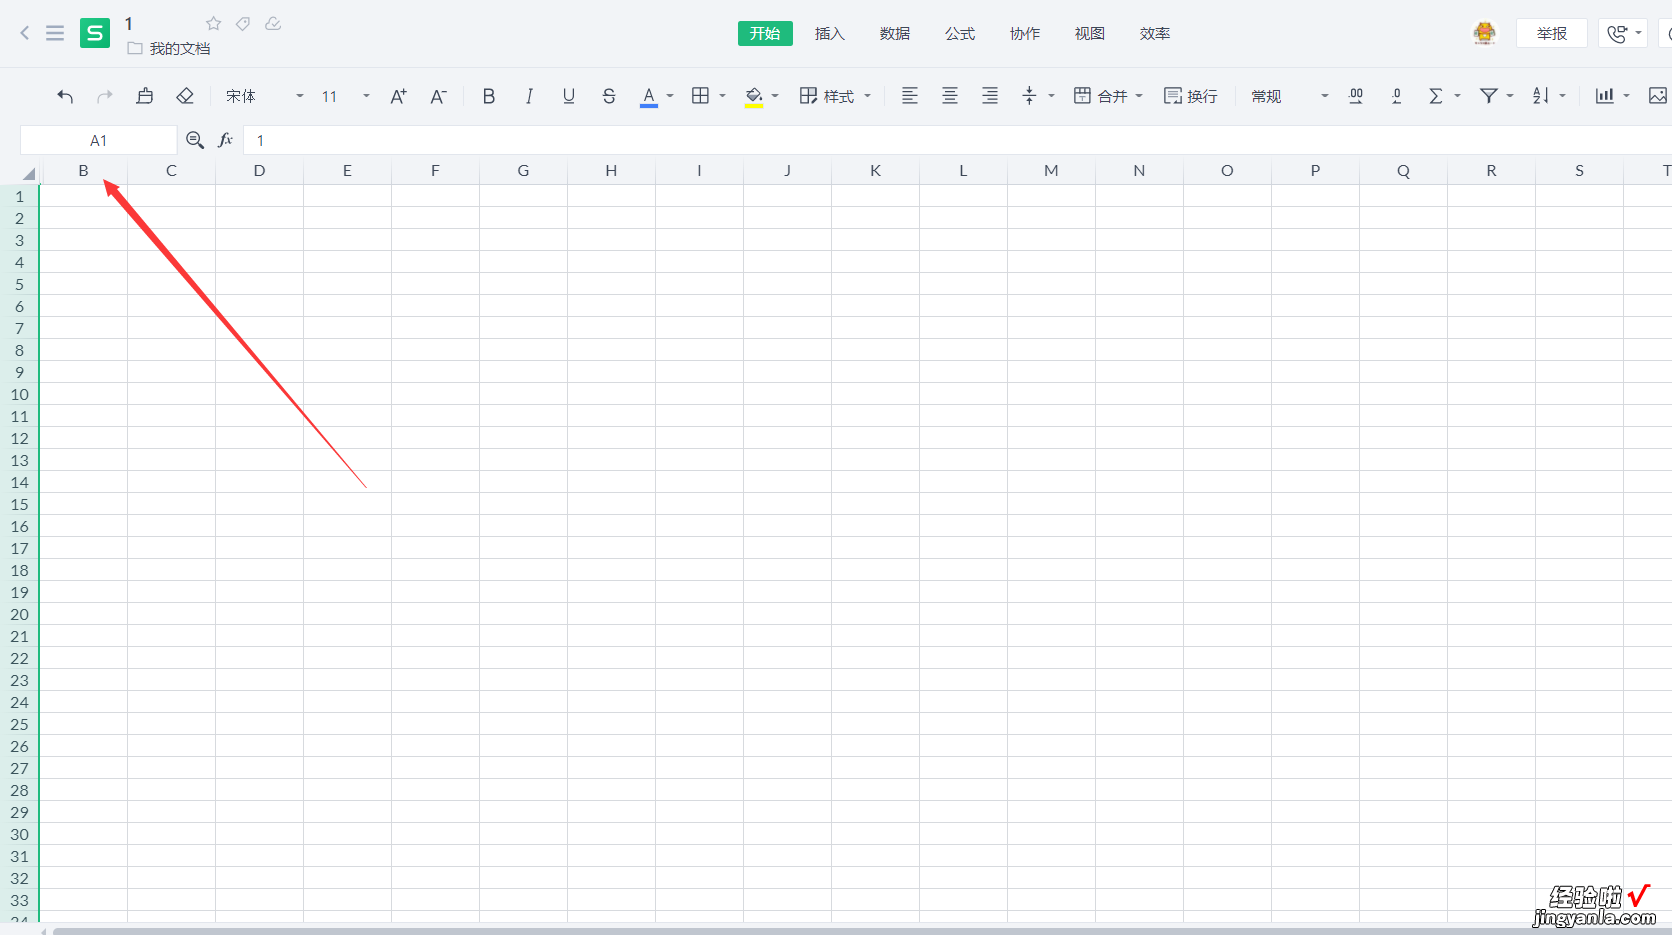Align text right
This screenshot has width=1672, height=935.
tap(990, 96)
